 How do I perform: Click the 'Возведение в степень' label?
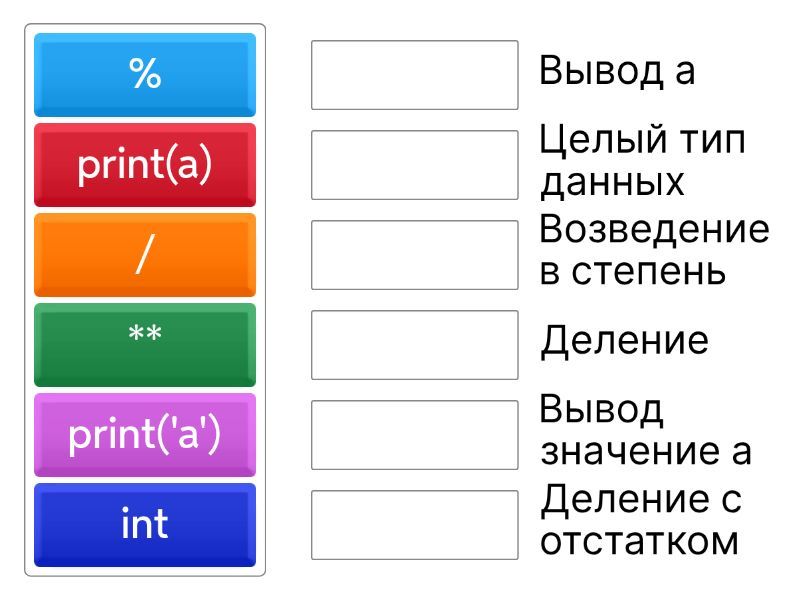654,250
